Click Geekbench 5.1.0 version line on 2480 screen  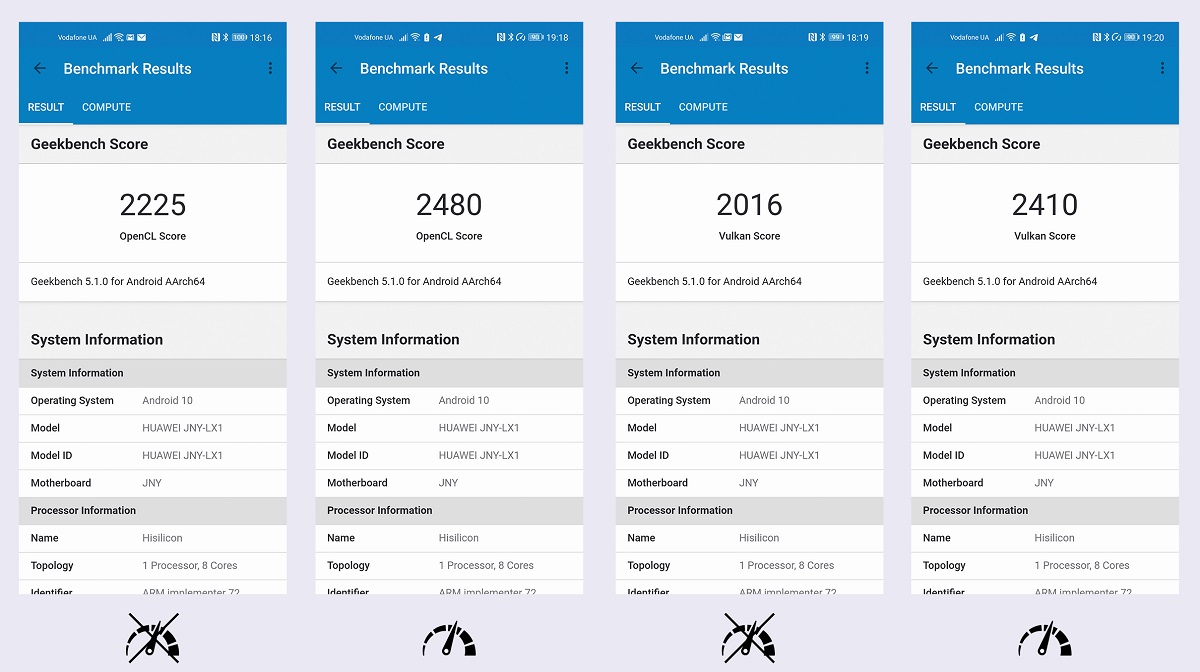point(414,282)
